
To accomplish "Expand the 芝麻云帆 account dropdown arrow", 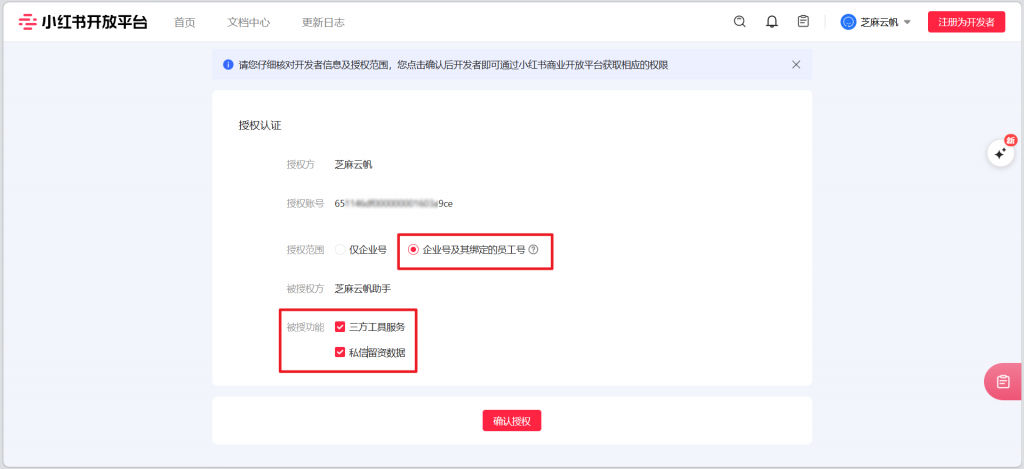I will (x=906, y=22).
